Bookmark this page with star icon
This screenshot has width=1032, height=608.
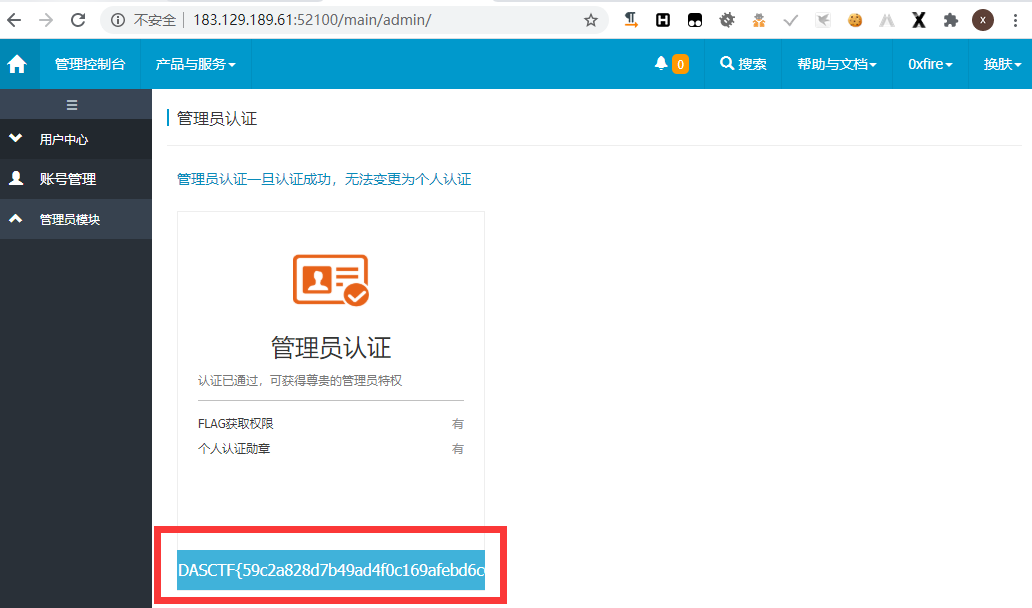point(591,20)
